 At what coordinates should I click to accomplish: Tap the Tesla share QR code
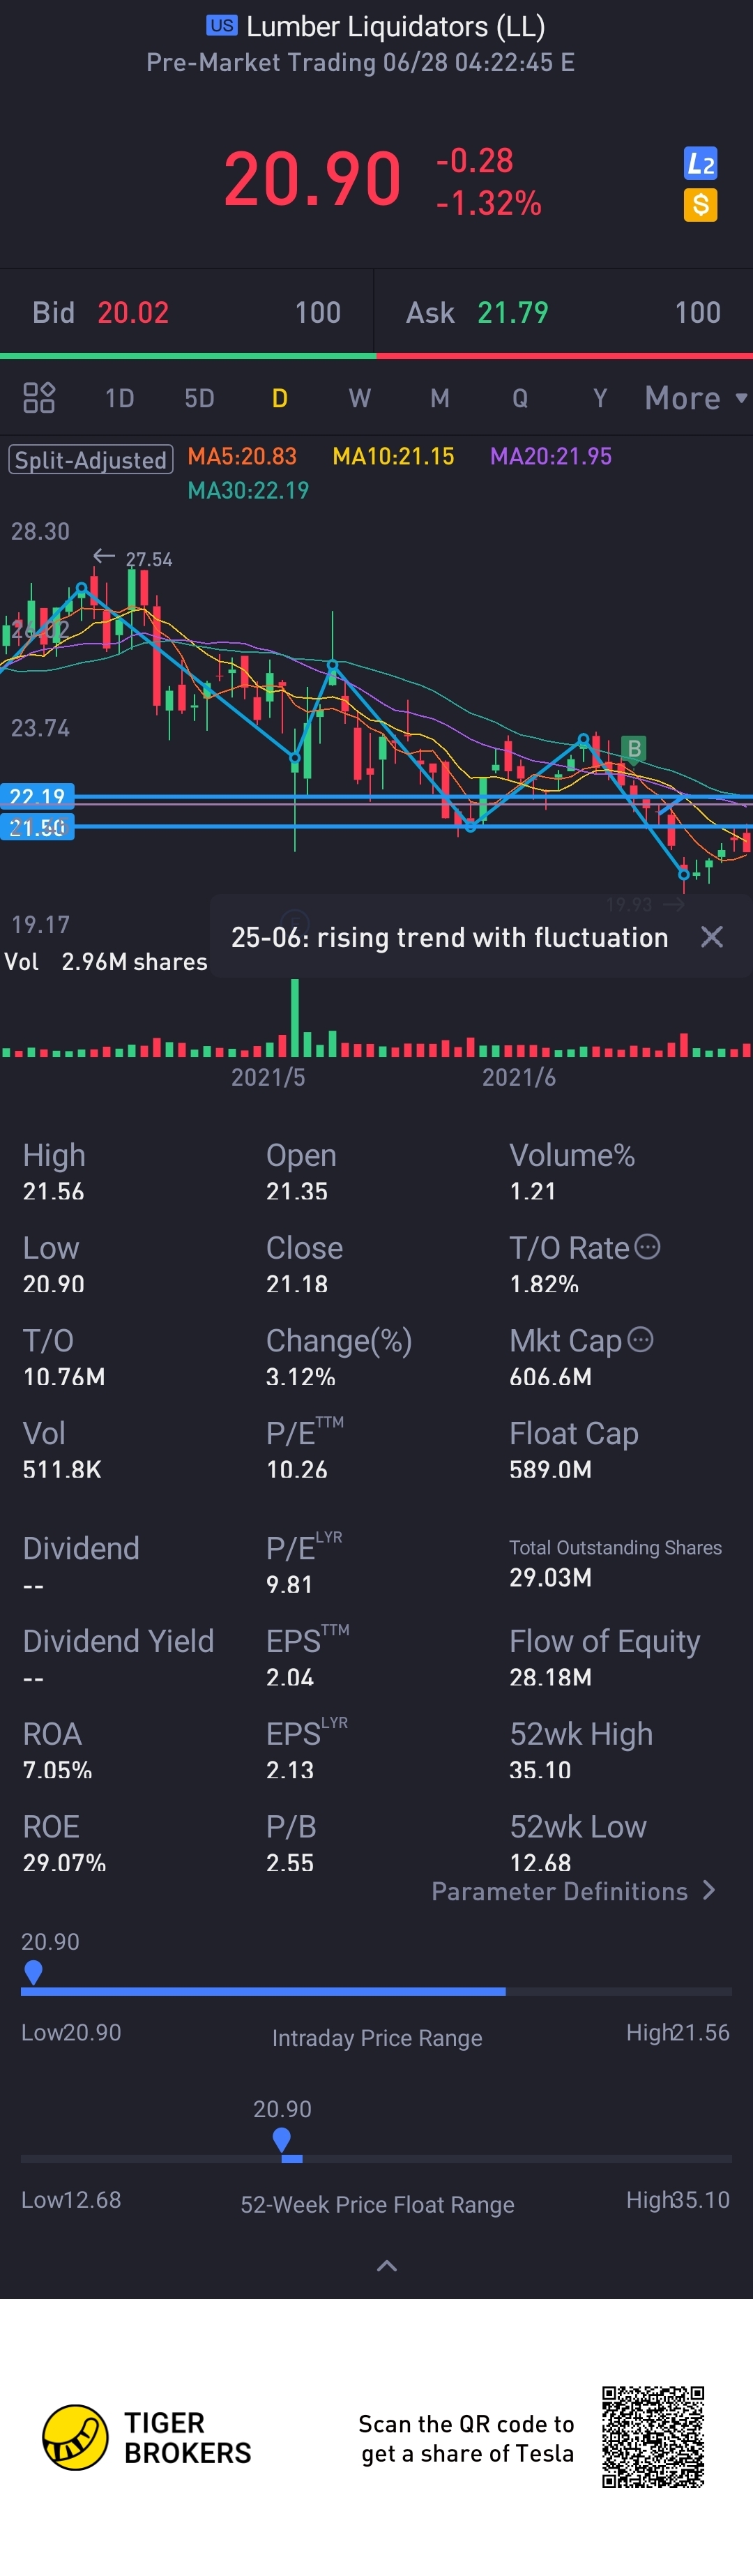[653, 2437]
